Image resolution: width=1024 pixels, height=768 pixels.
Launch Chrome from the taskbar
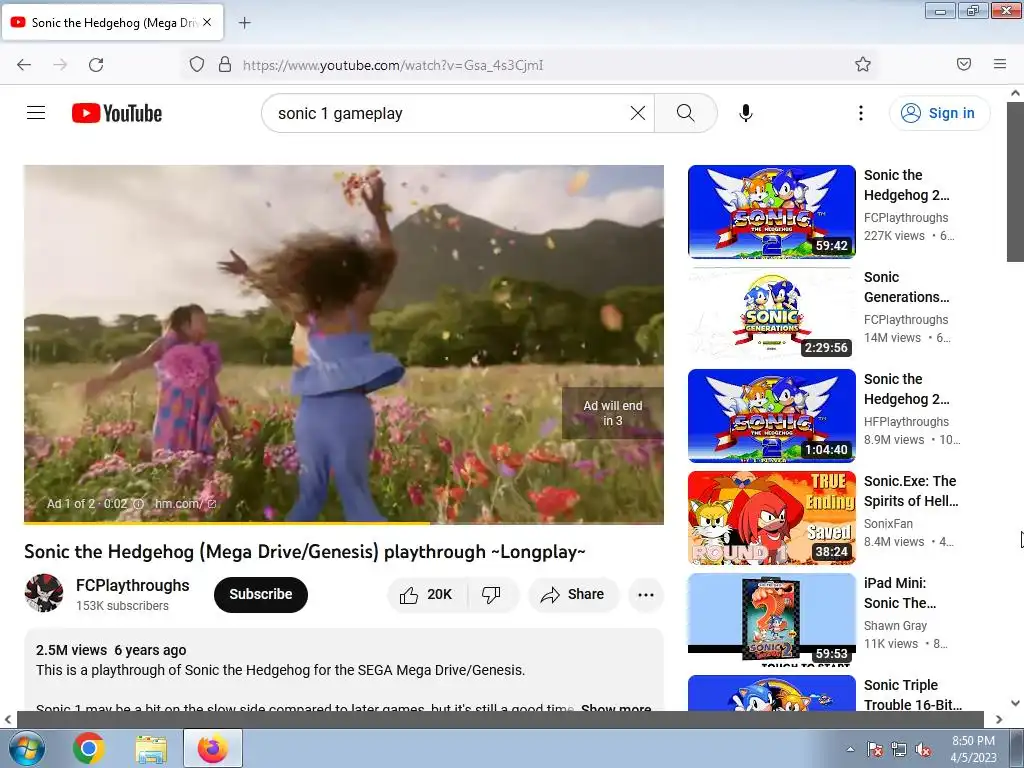click(x=89, y=748)
